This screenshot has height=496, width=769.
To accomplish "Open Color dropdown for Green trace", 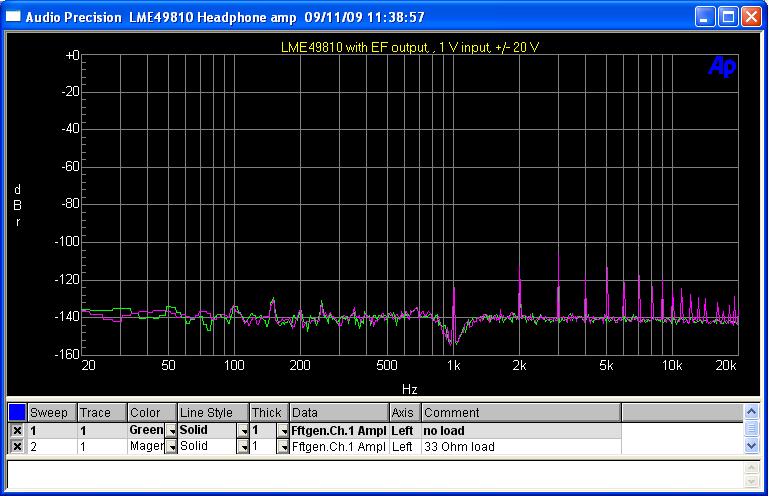I will [x=171, y=431].
